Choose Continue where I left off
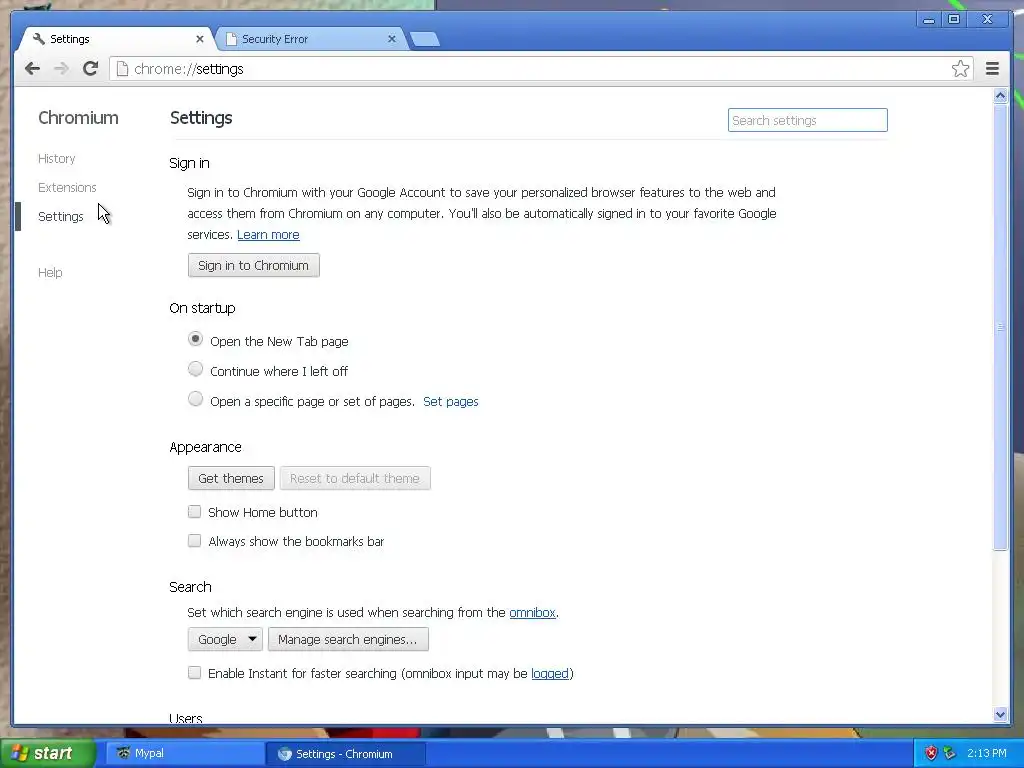This screenshot has height=768, width=1024. (x=195, y=369)
